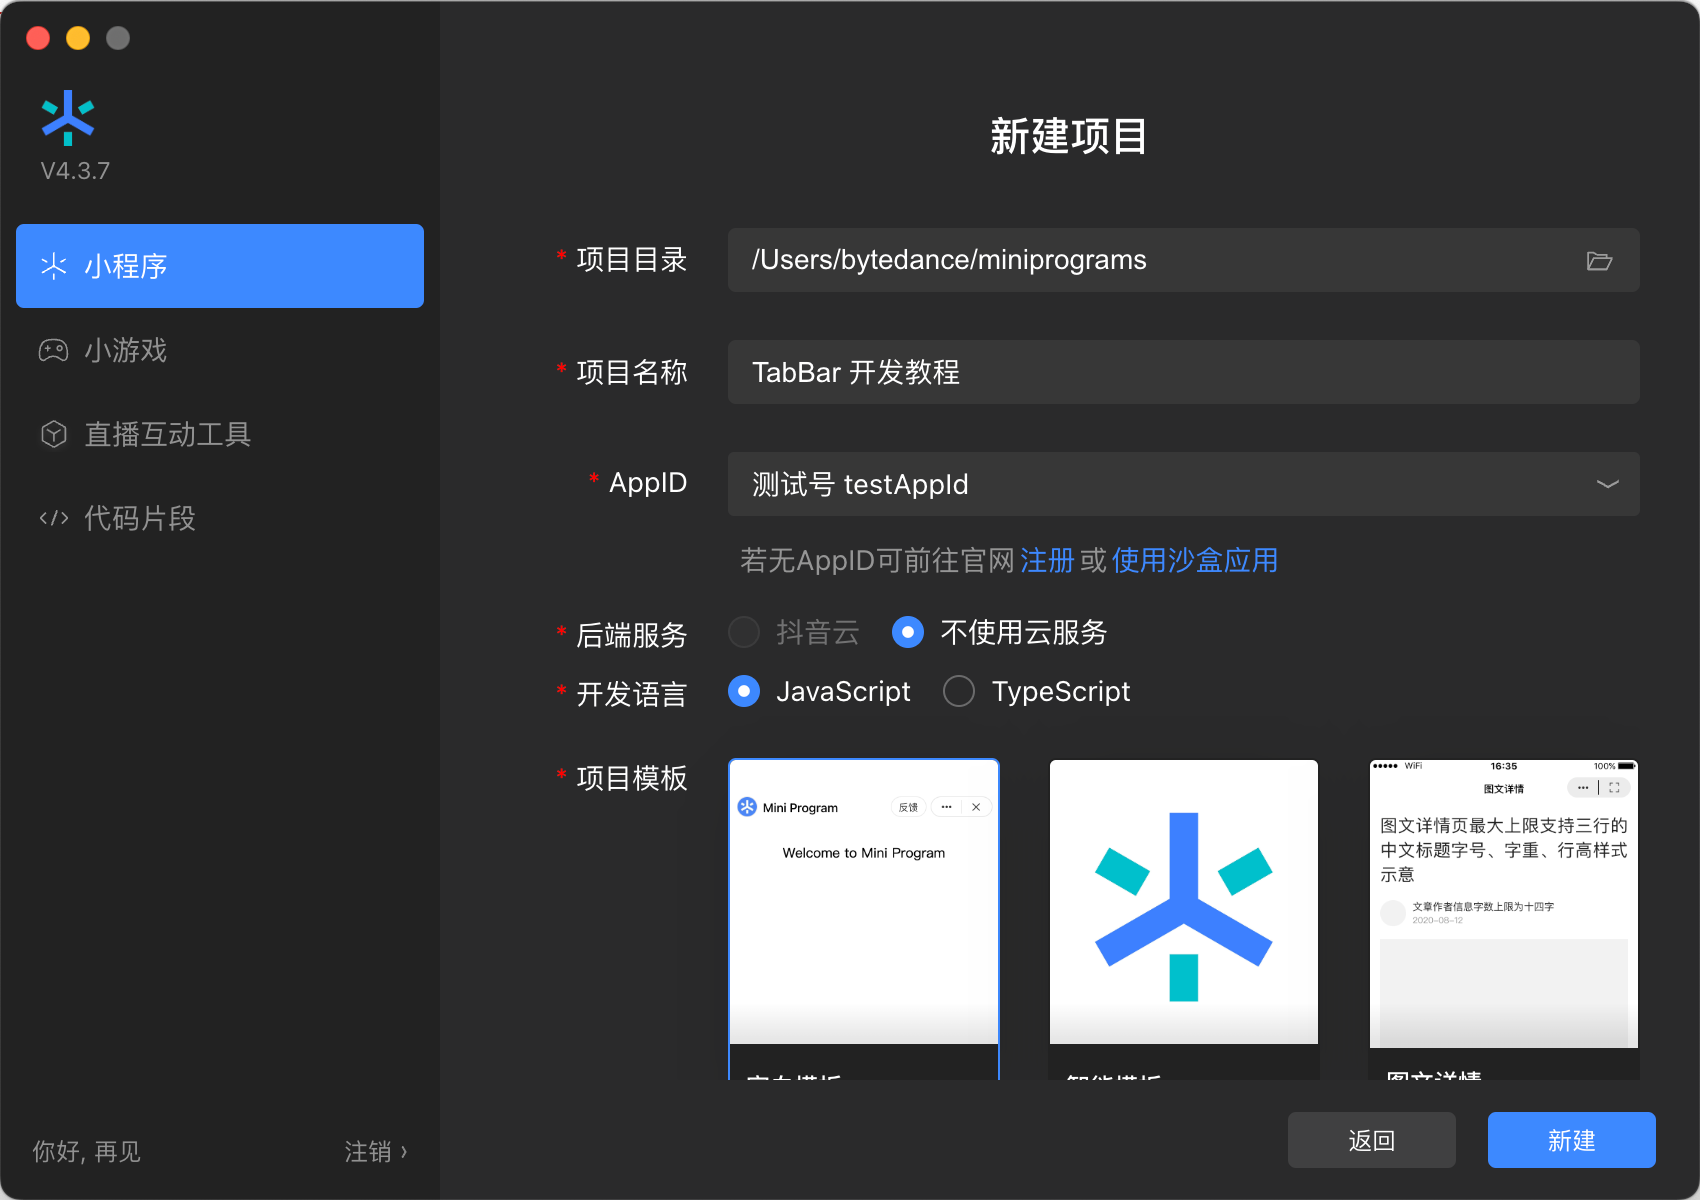The image size is (1700, 1200).
Task: Click the Douyin developer tools logo
Action: pyautogui.click(x=68, y=118)
